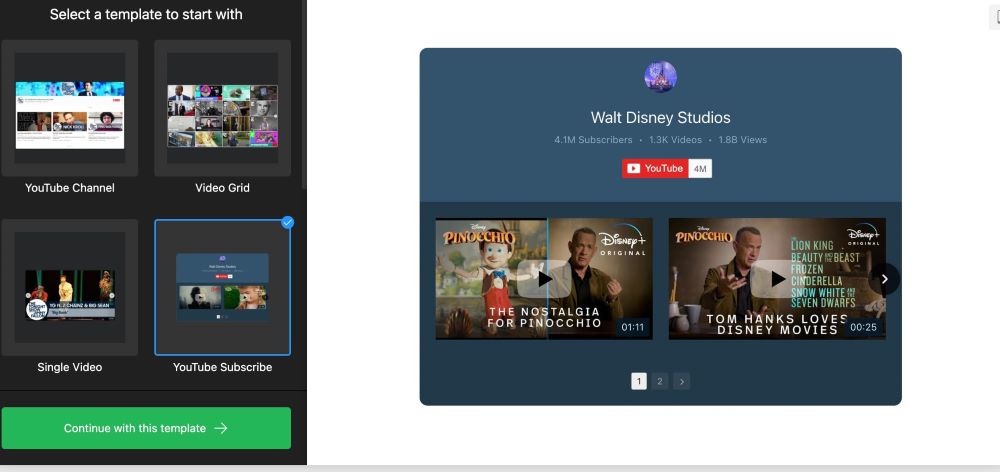The height and width of the screenshot is (472, 1000).
Task: Open Walt Disney Studios channel avatar
Action: pyautogui.click(x=660, y=77)
